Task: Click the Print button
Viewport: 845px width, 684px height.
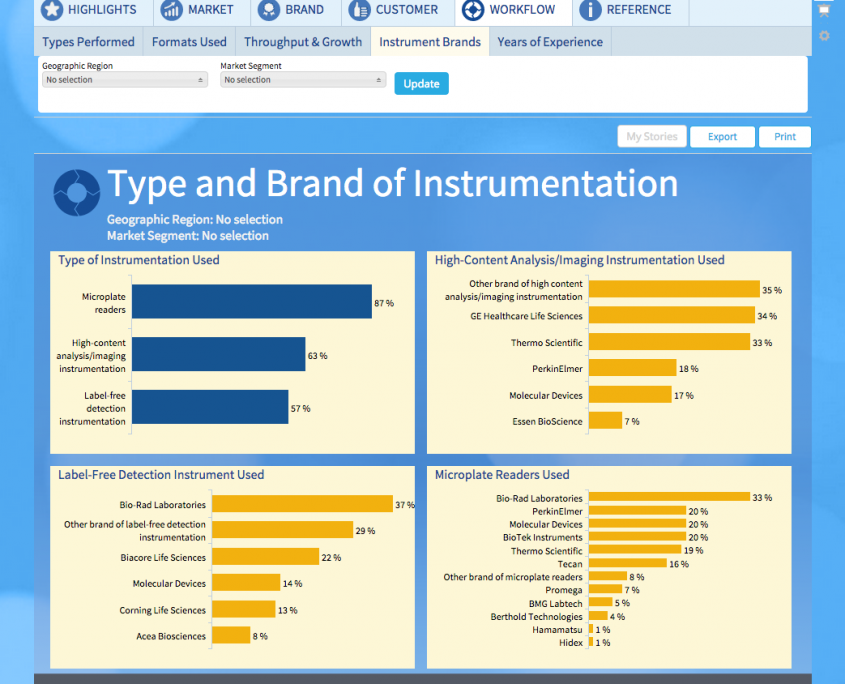Action: coord(785,137)
